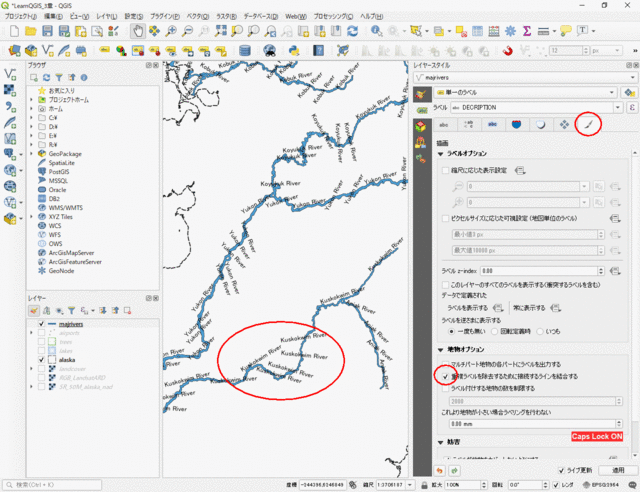Open label Shadow tab icon
This screenshot has height=492, width=640.
click(540, 124)
